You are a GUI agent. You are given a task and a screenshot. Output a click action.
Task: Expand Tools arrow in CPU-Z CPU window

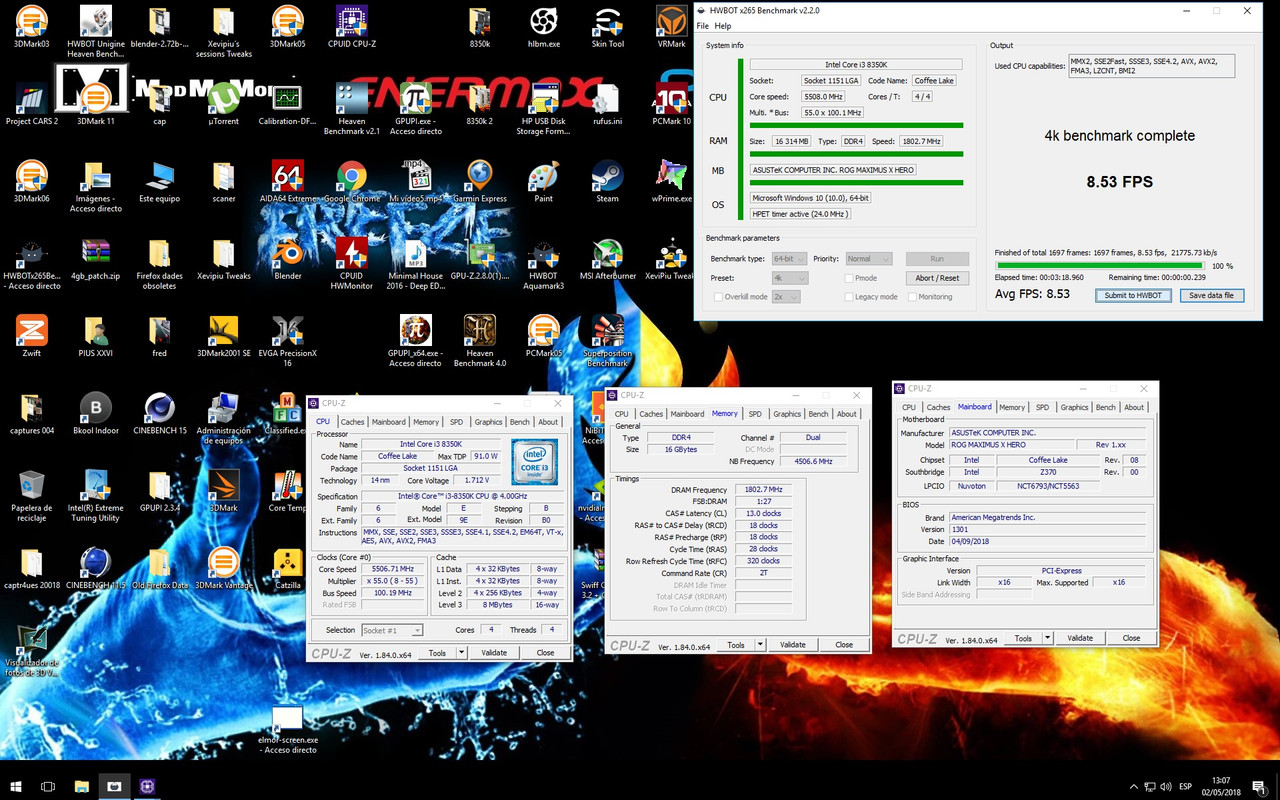462,653
